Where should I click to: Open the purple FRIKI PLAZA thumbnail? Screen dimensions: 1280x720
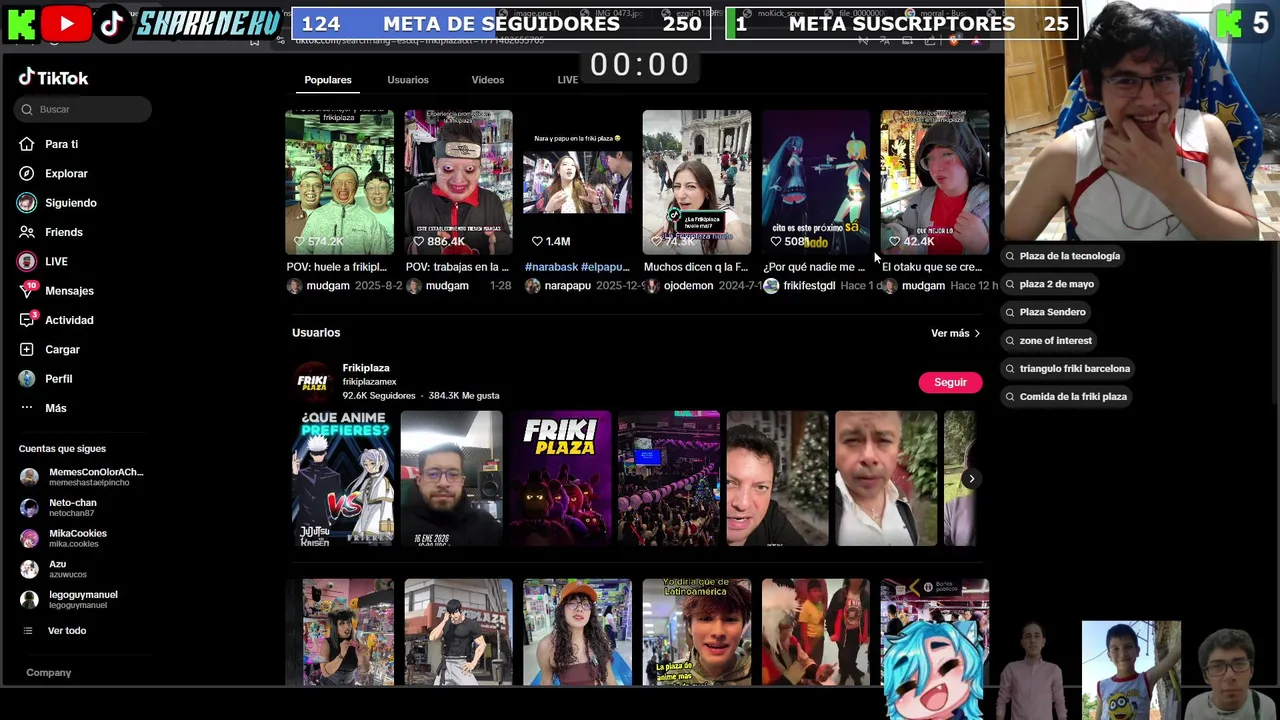[x=560, y=479]
